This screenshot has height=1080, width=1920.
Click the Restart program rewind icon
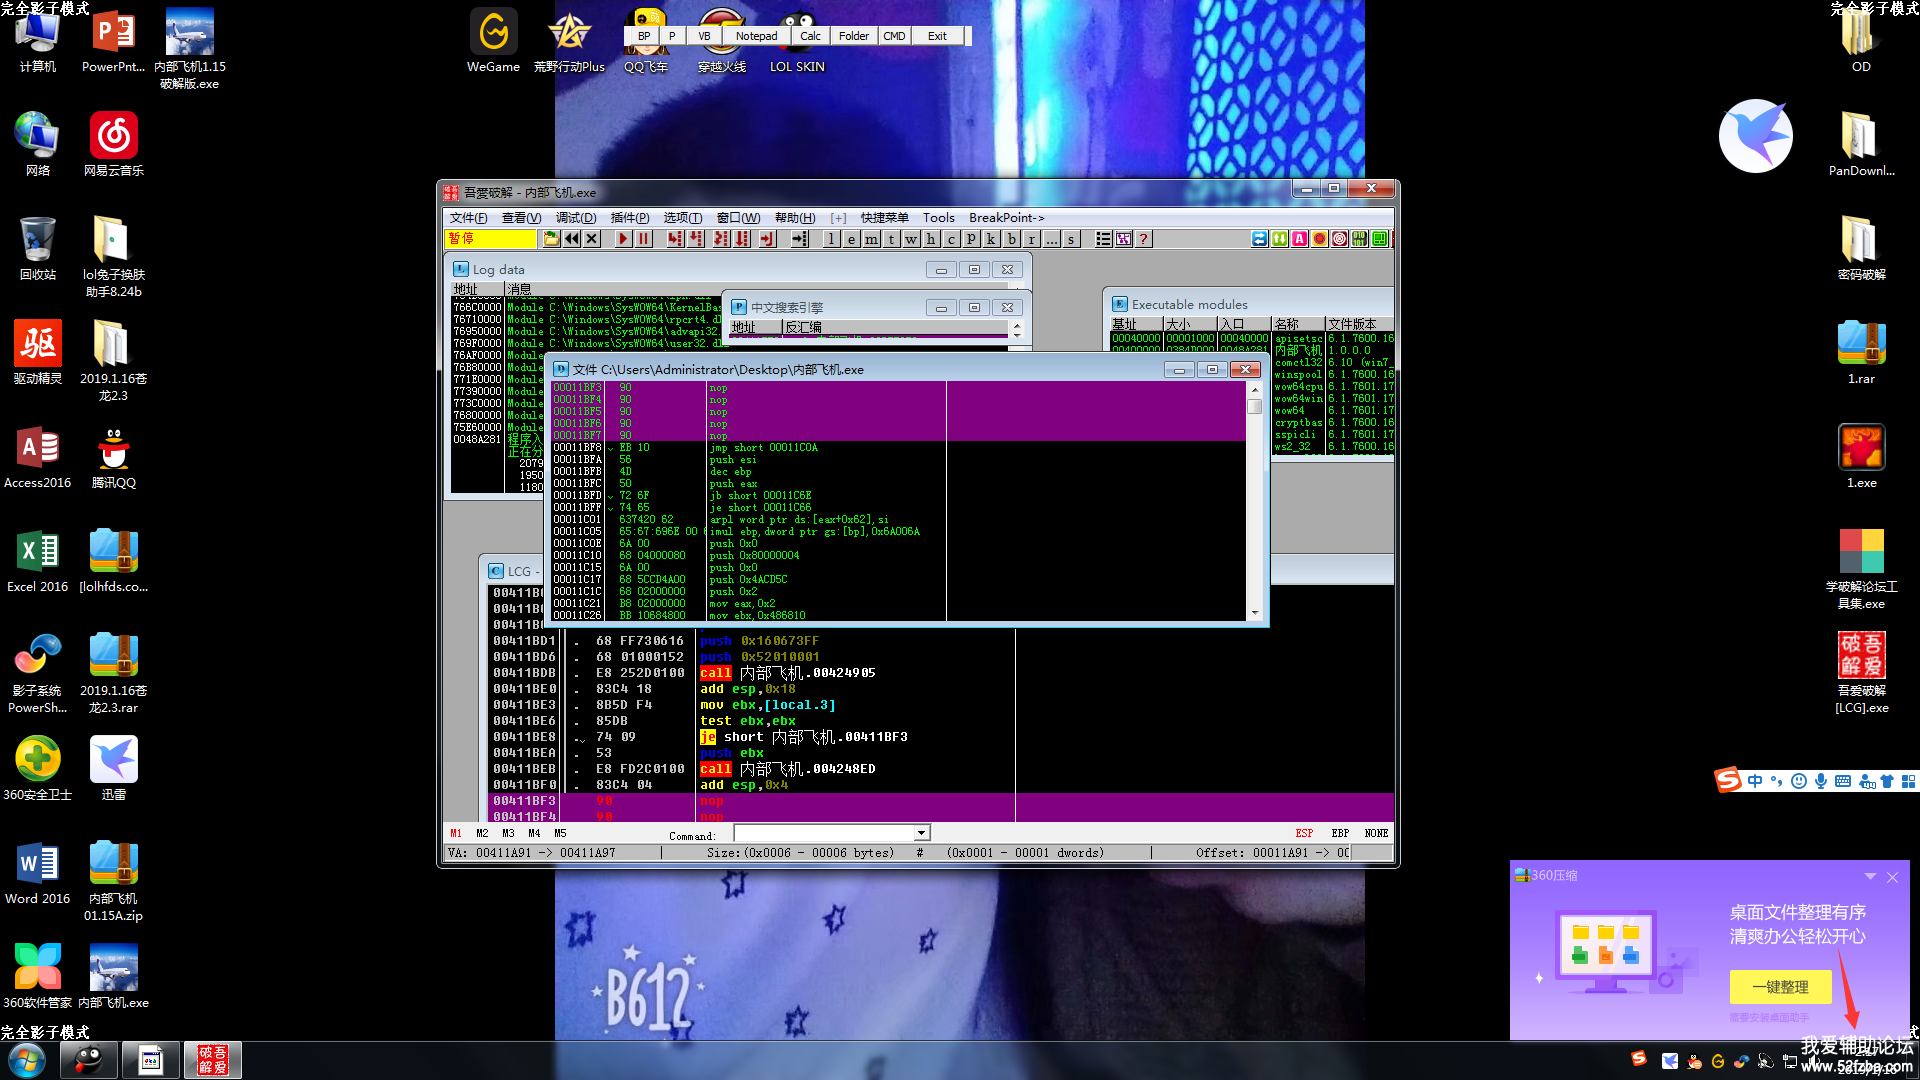tap(571, 239)
